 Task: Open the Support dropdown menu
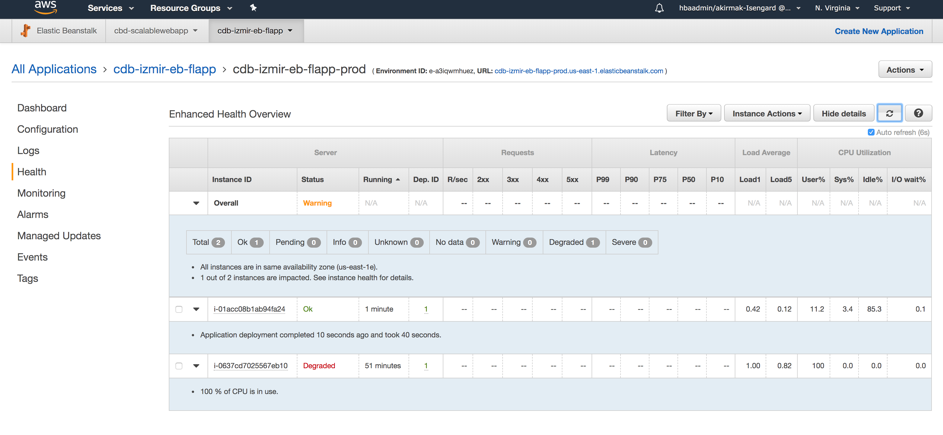coord(892,8)
